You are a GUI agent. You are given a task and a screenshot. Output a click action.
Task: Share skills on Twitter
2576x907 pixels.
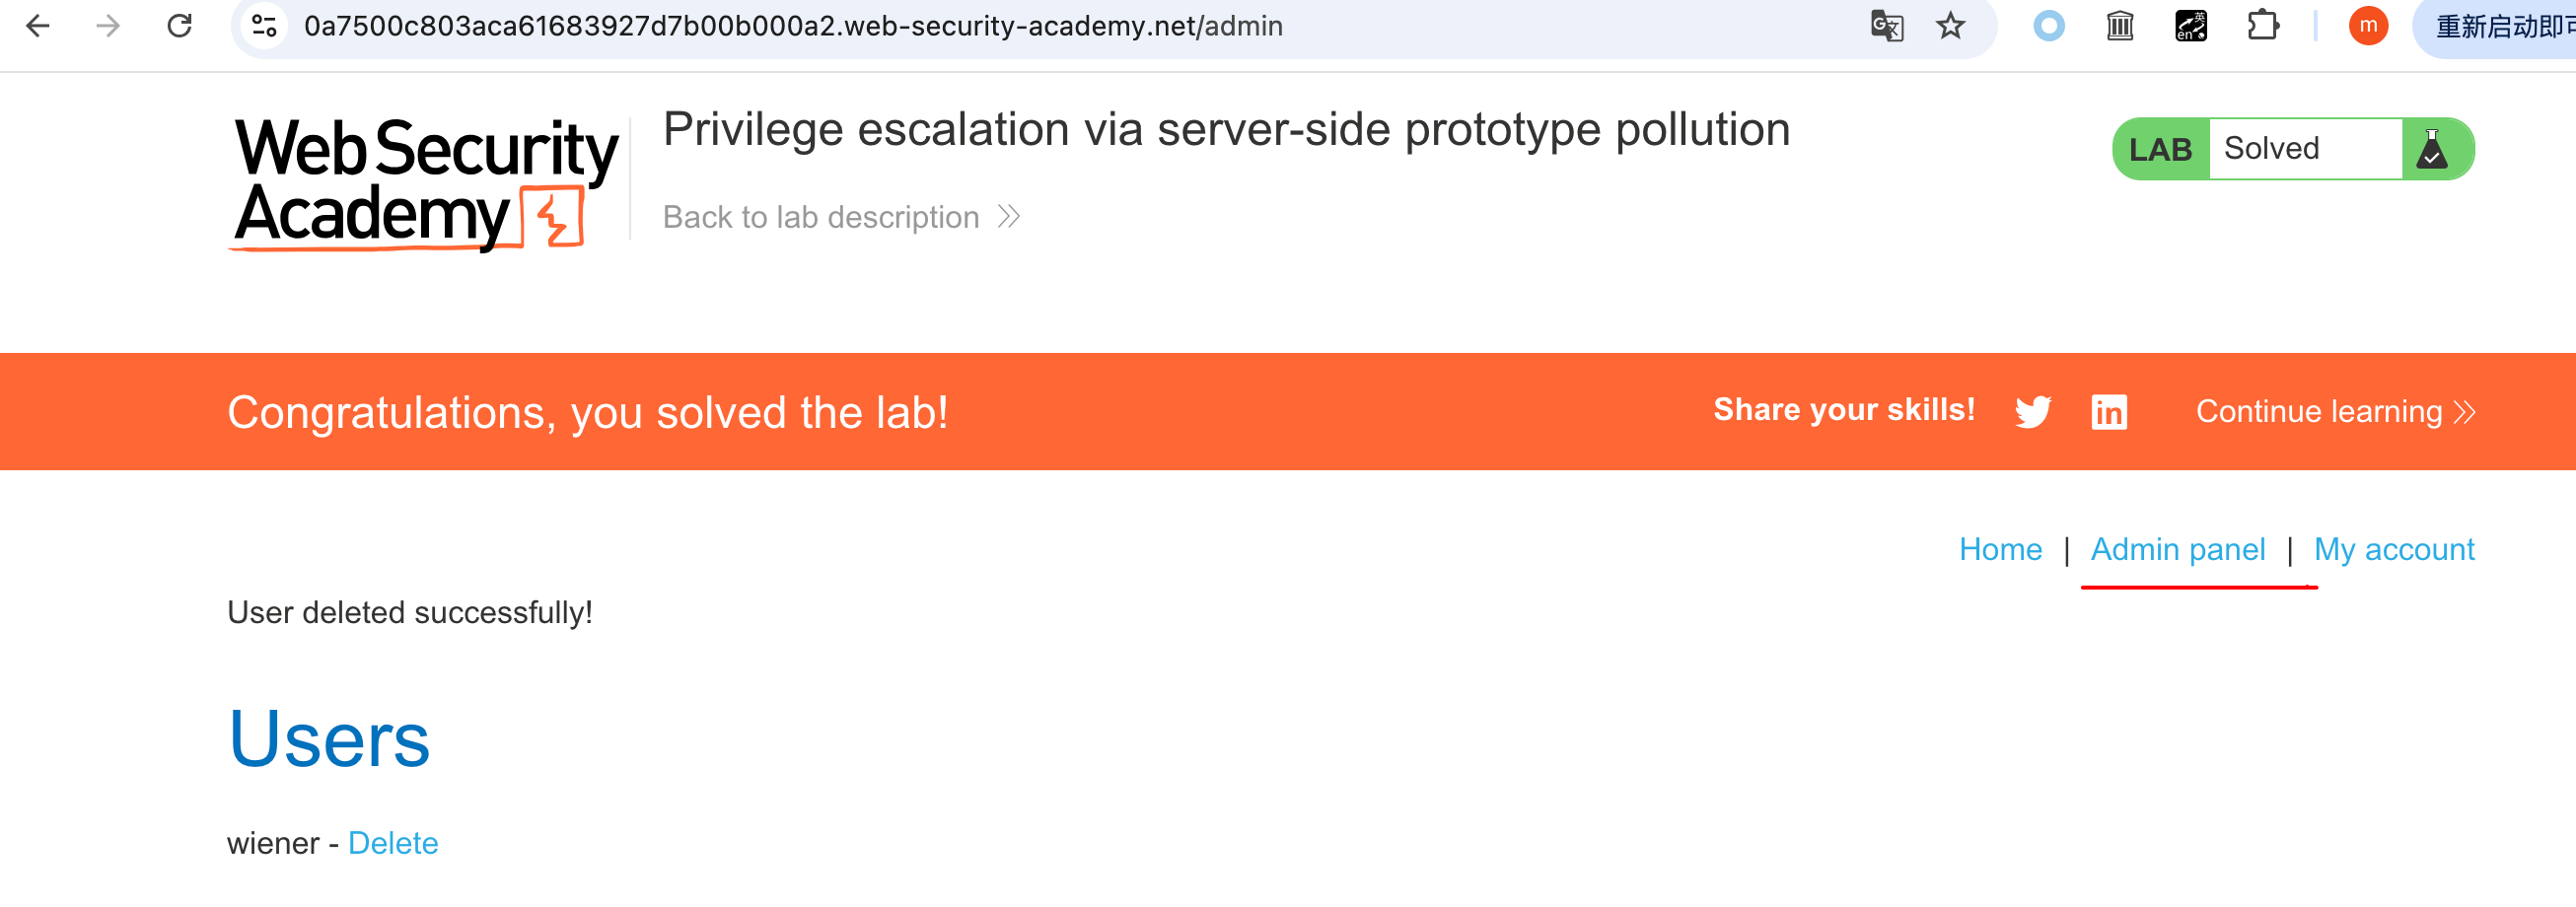point(2032,411)
